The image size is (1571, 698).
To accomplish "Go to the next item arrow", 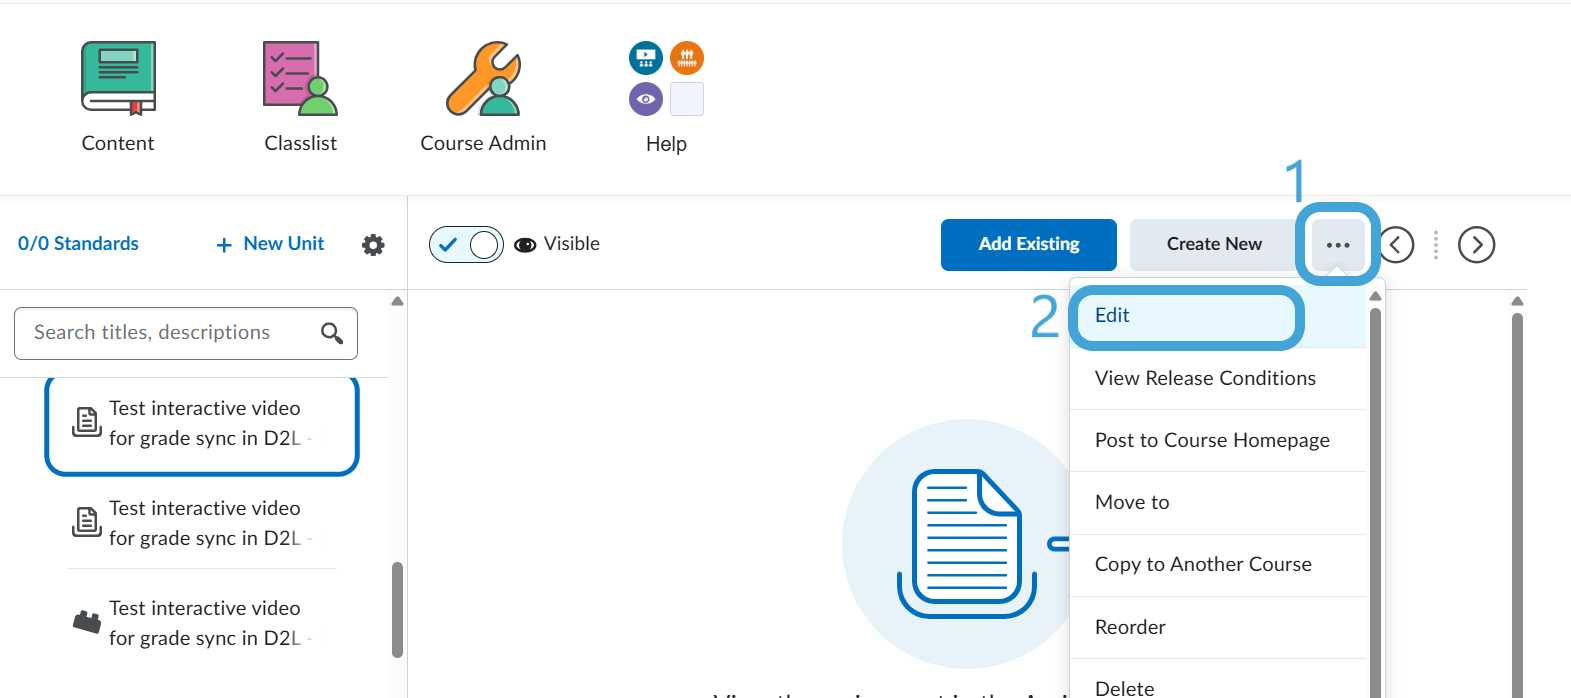I will 1476,244.
